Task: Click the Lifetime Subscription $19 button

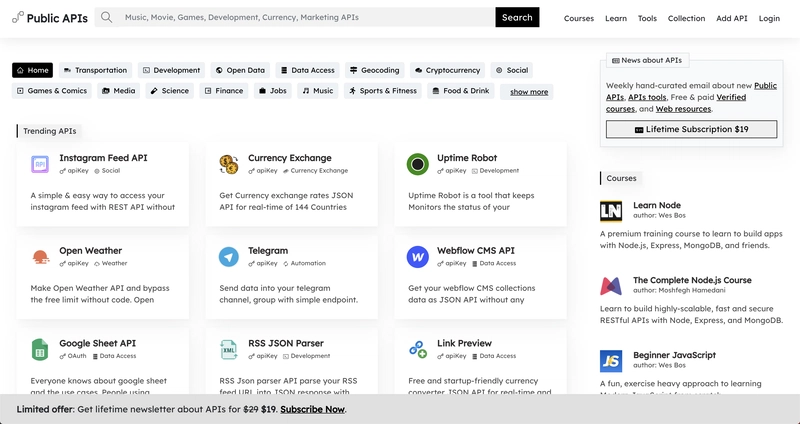Action: click(x=691, y=129)
